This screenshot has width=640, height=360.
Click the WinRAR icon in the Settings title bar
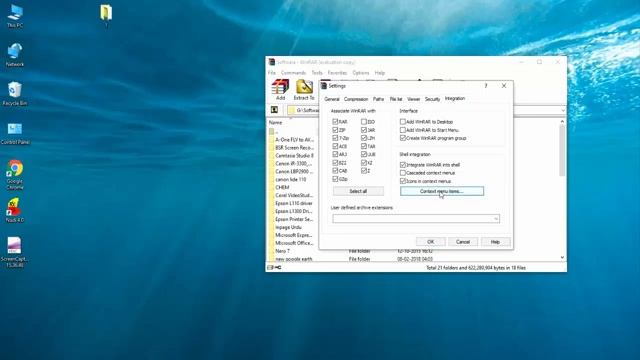pos(324,86)
